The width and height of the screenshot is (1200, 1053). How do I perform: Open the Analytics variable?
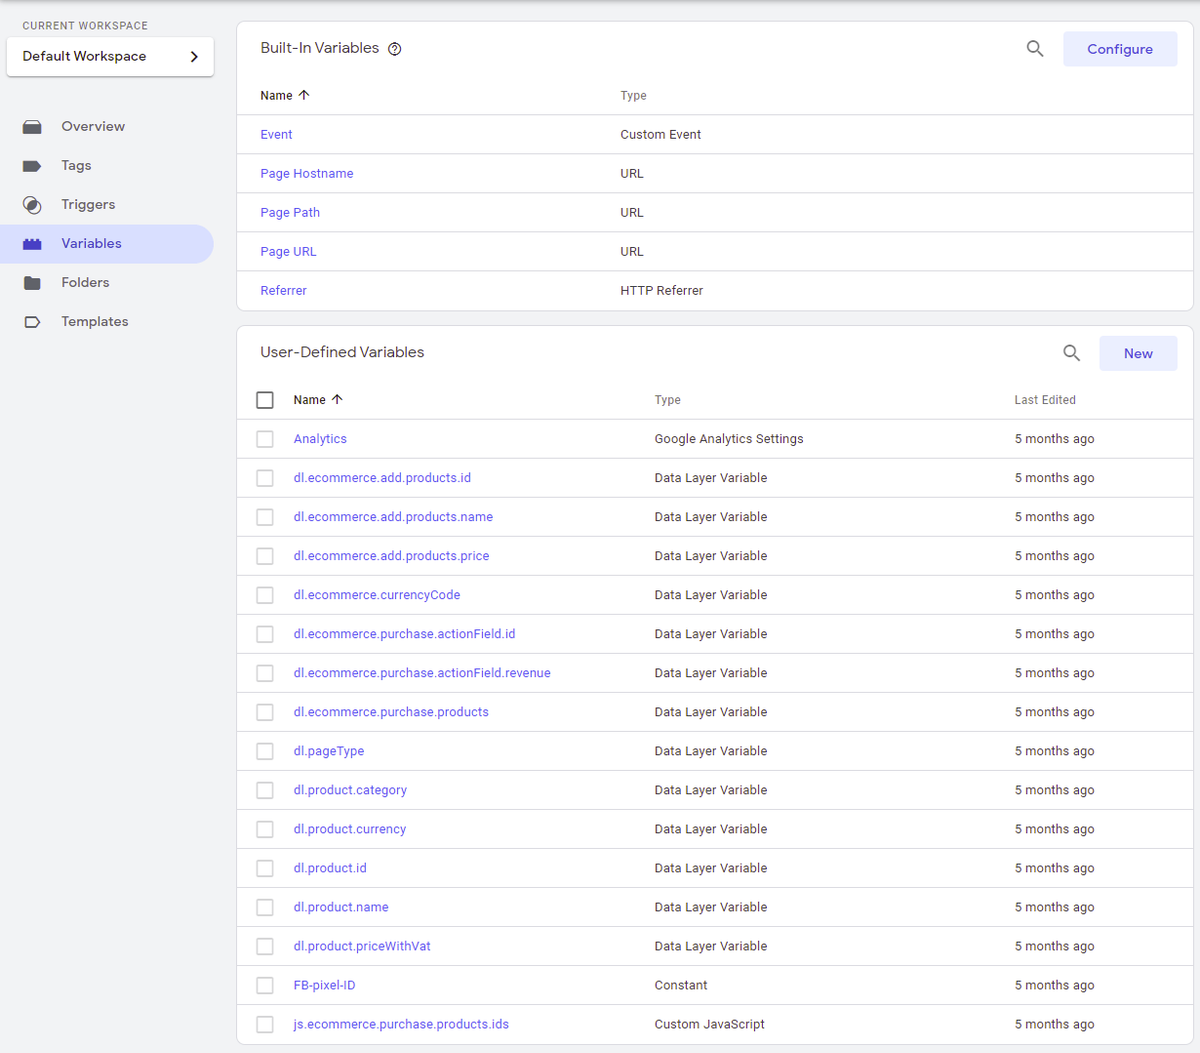pyautogui.click(x=320, y=439)
